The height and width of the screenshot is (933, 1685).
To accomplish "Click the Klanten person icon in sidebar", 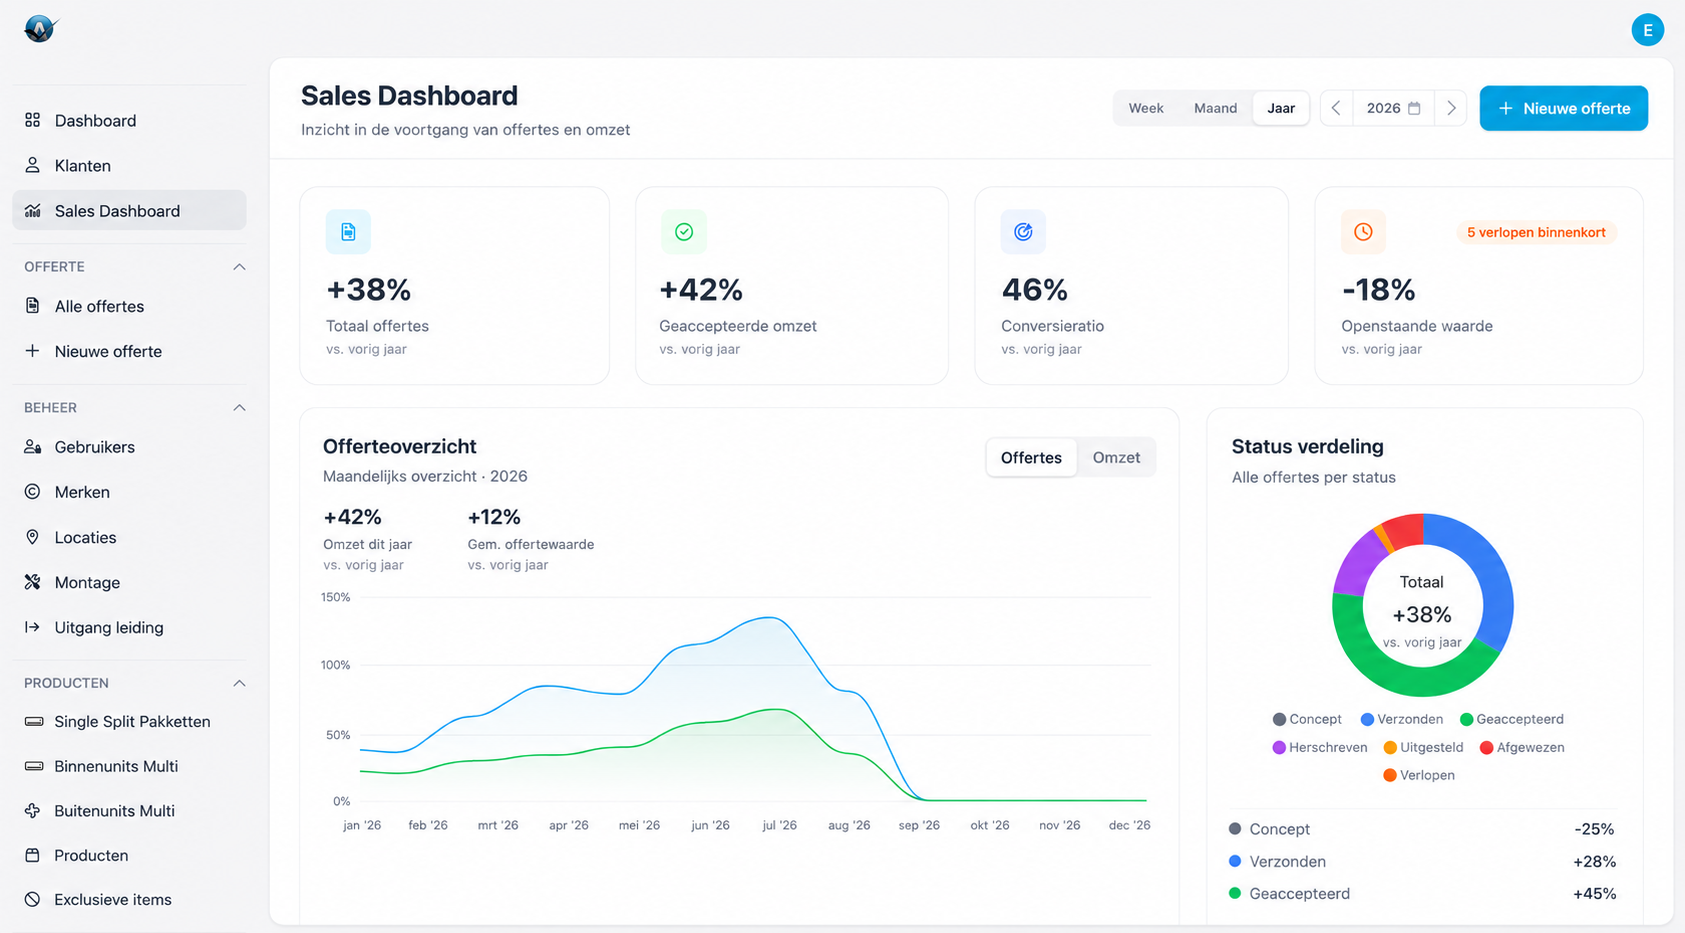I will [x=33, y=165].
